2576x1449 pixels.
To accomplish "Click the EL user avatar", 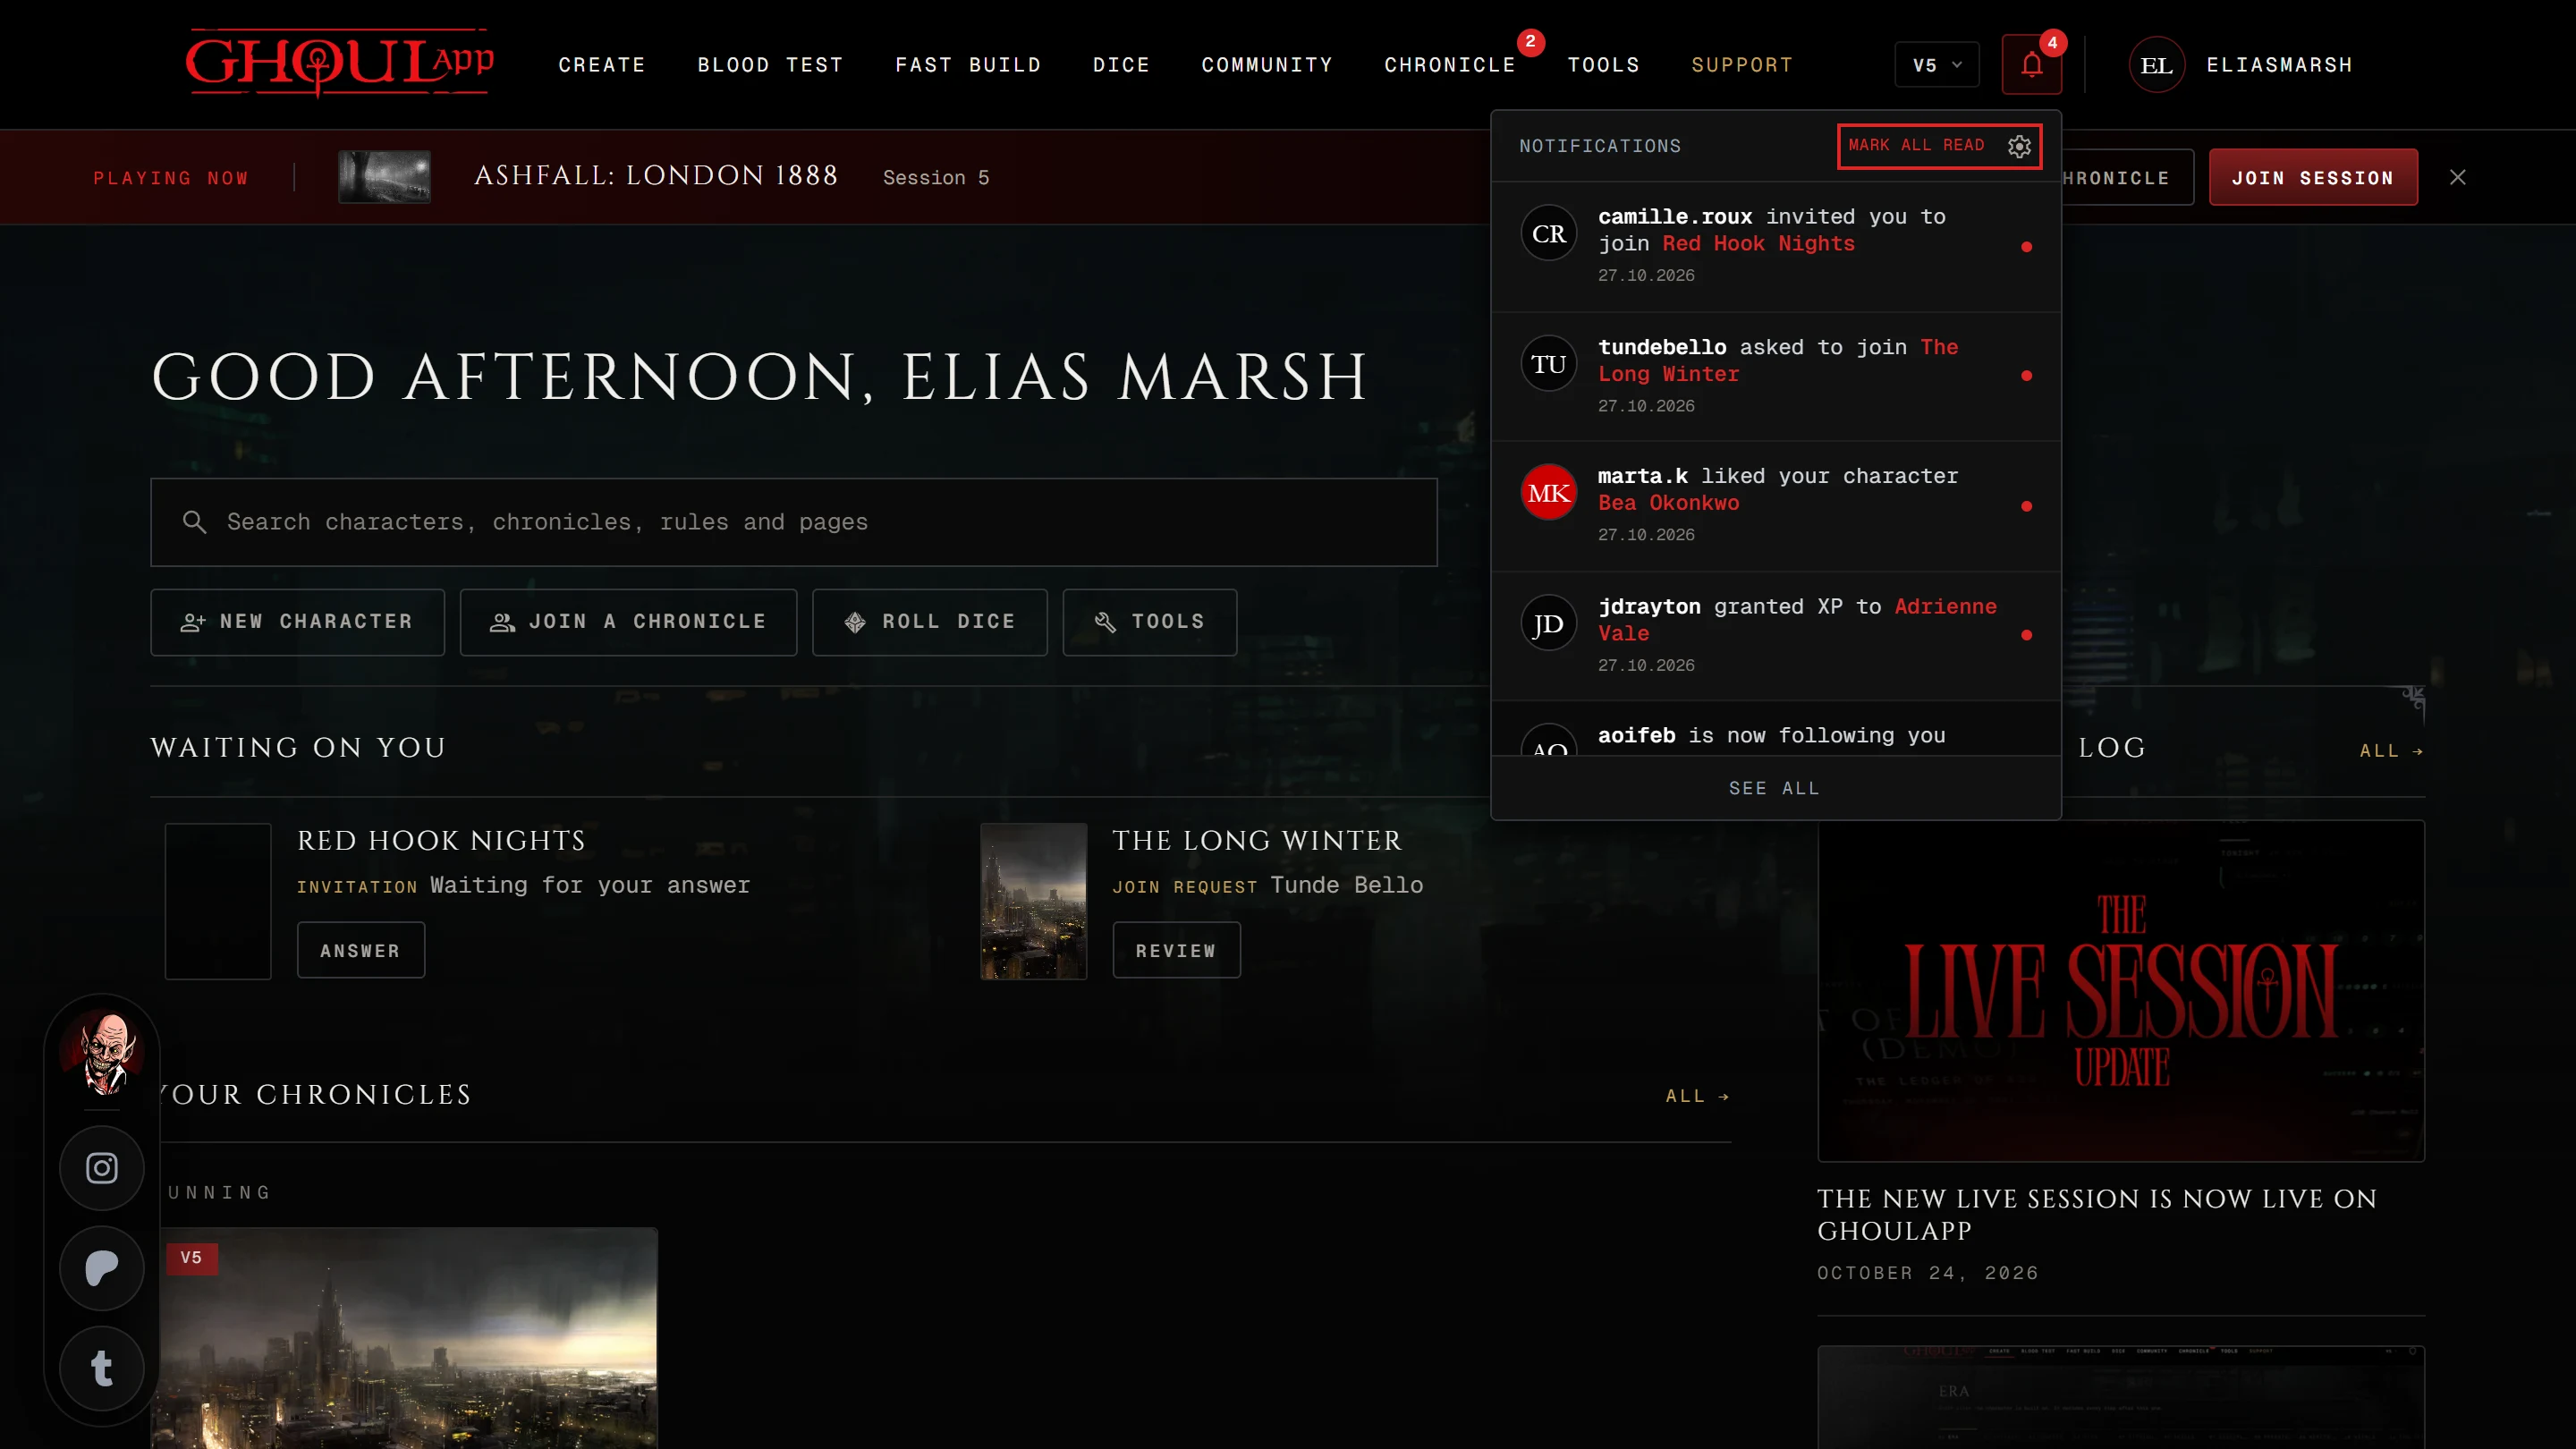I will (2156, 65).
